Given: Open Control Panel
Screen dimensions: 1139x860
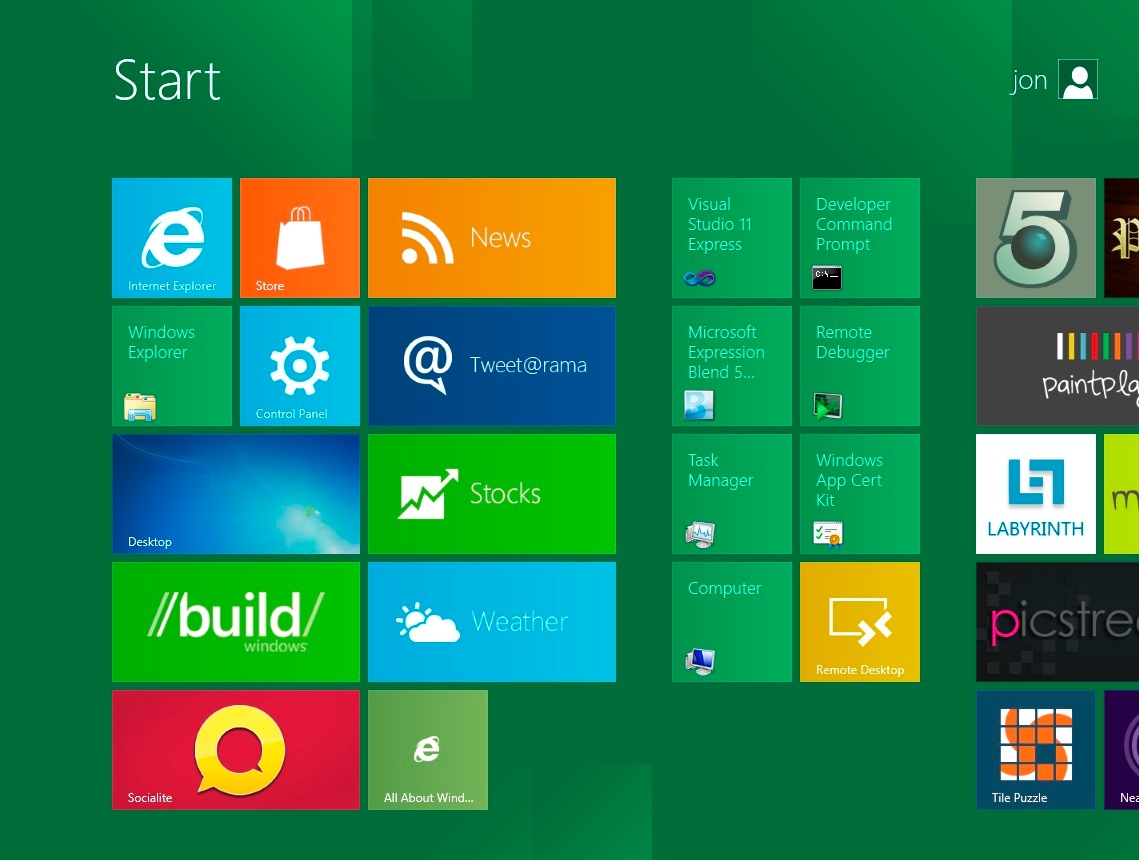Looking at the screenshot, I should tap(299, 365).
